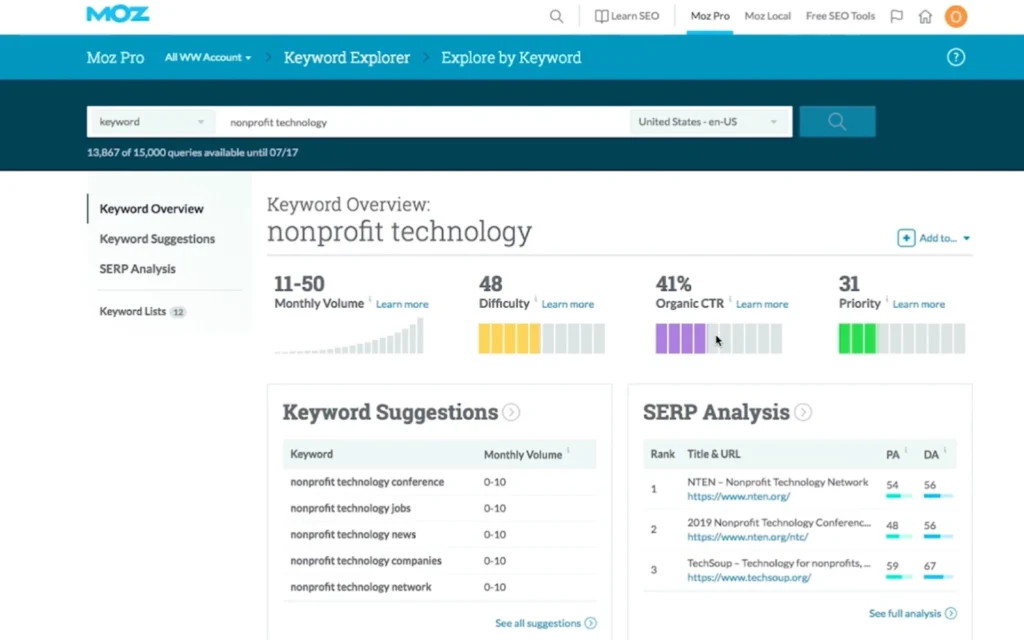This screenshot has height=640, width=1024.
Task: Switch to Moz Pro tab
Action: [710, 16]
